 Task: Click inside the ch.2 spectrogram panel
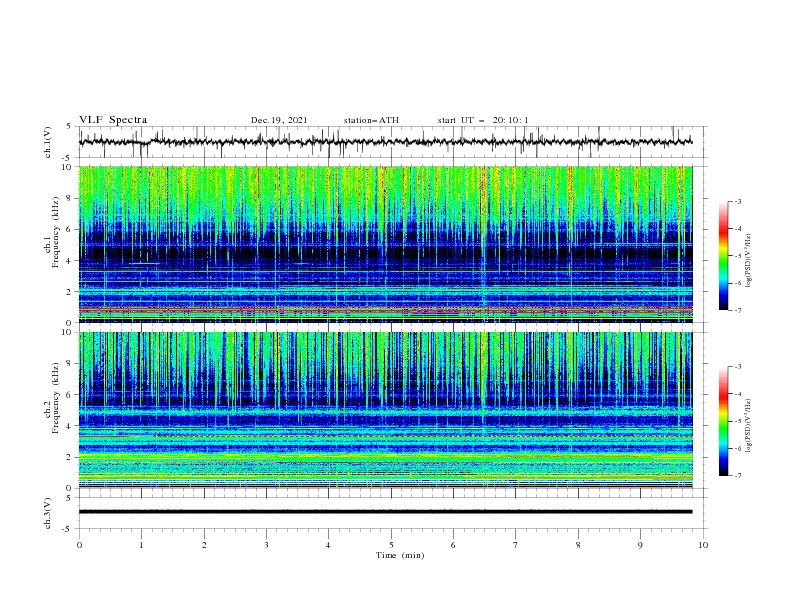(385, 410)
